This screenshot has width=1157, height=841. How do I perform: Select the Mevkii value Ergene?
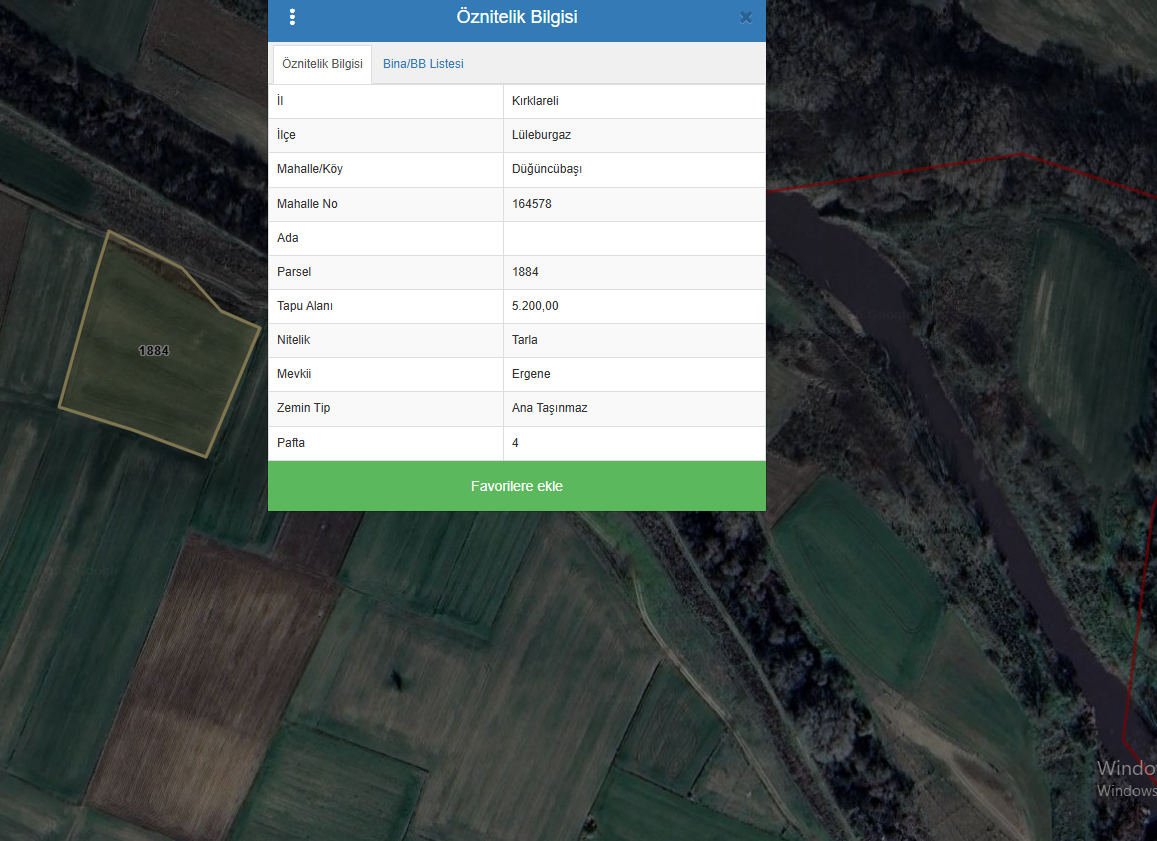pyautogui.click(x=531, y=374)
